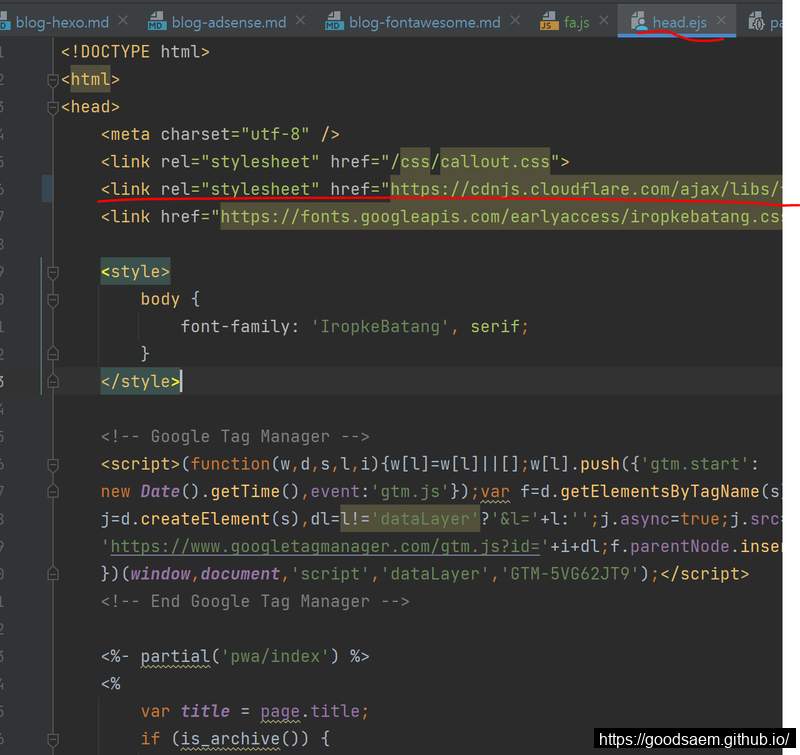Collapse the <style> block fold marker
The height and width of the screenshot is (755, 800).
[x=52, y=272]
